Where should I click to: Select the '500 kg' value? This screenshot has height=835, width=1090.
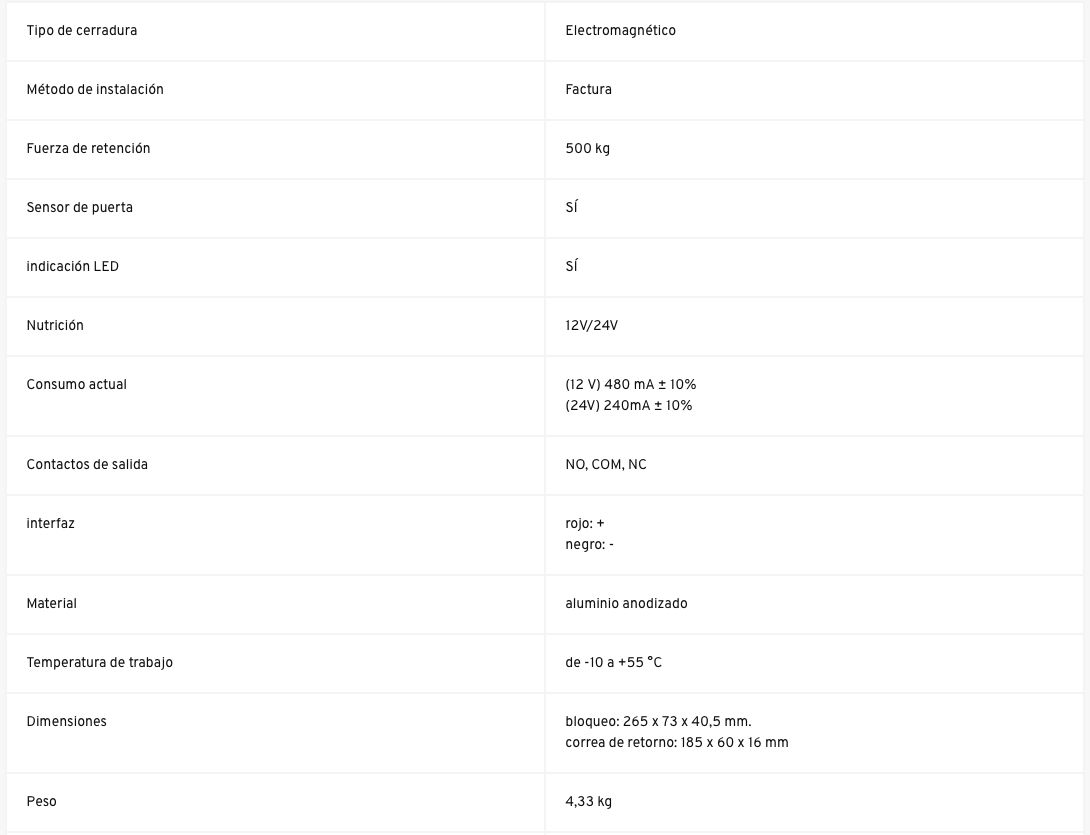587,149
